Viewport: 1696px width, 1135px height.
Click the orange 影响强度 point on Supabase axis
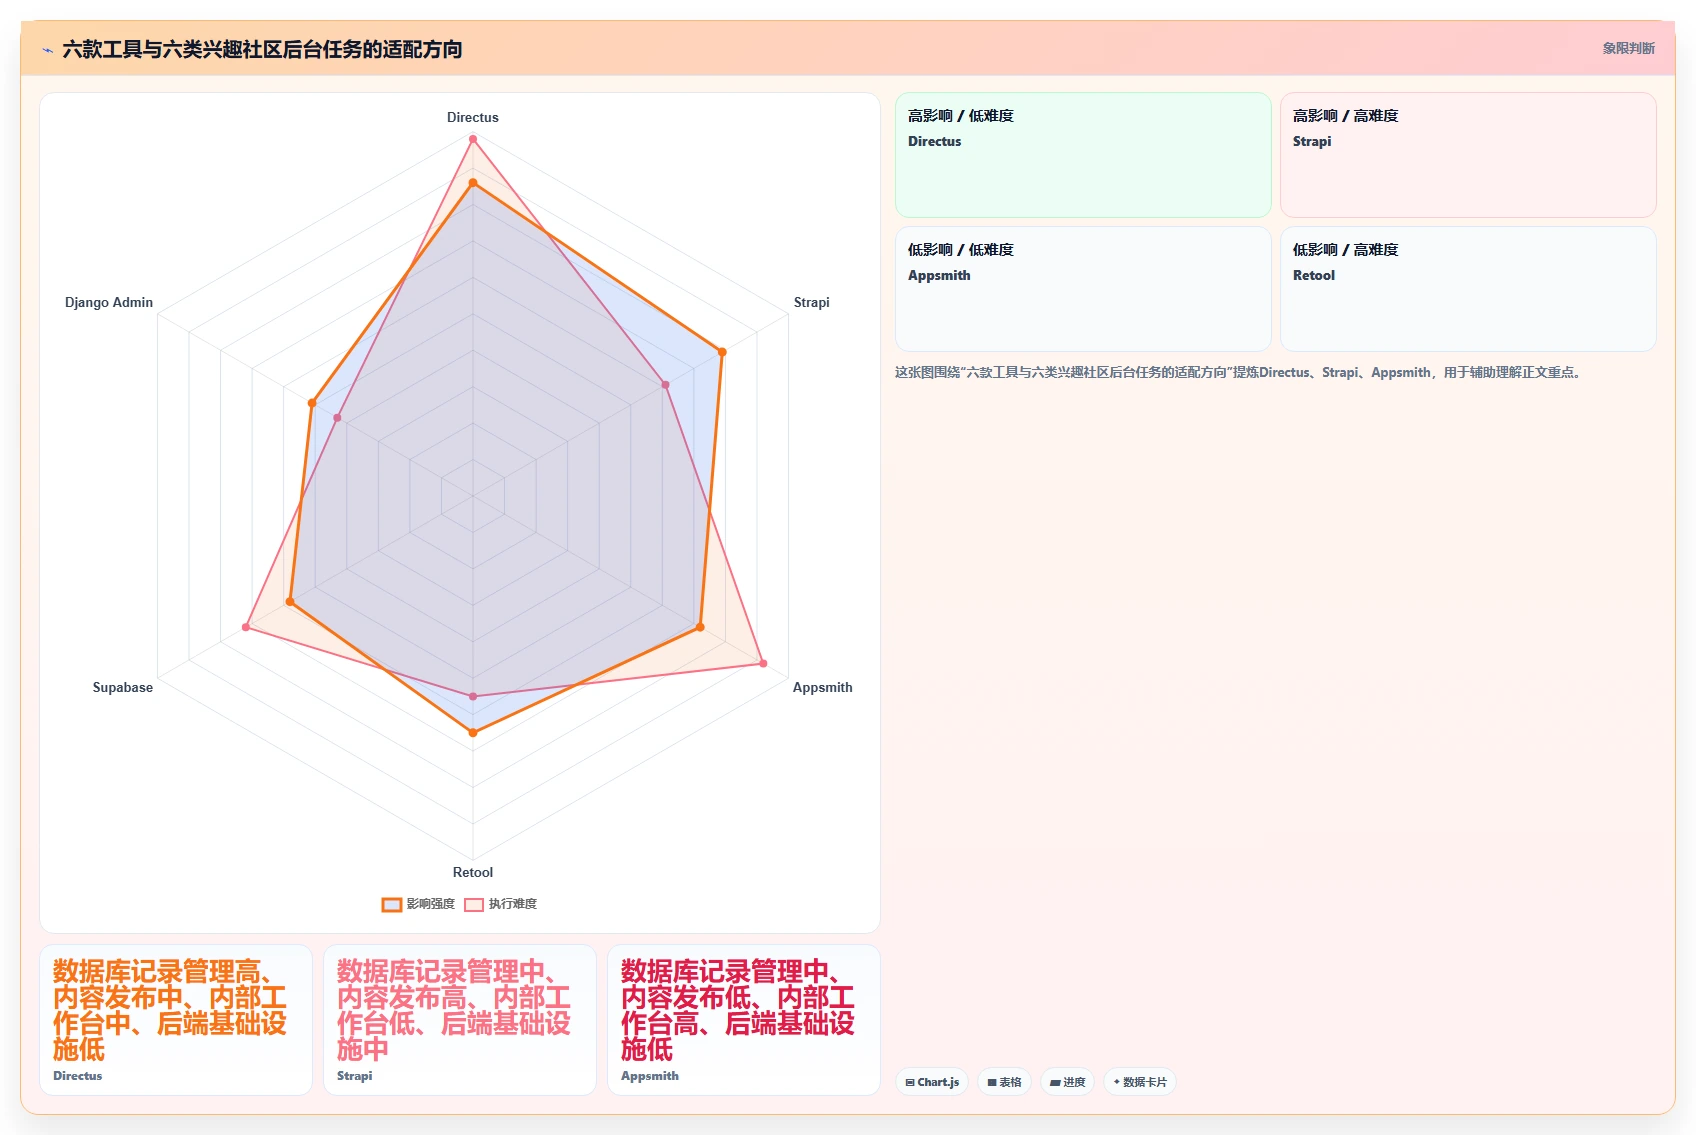click(x=290, y=602)
